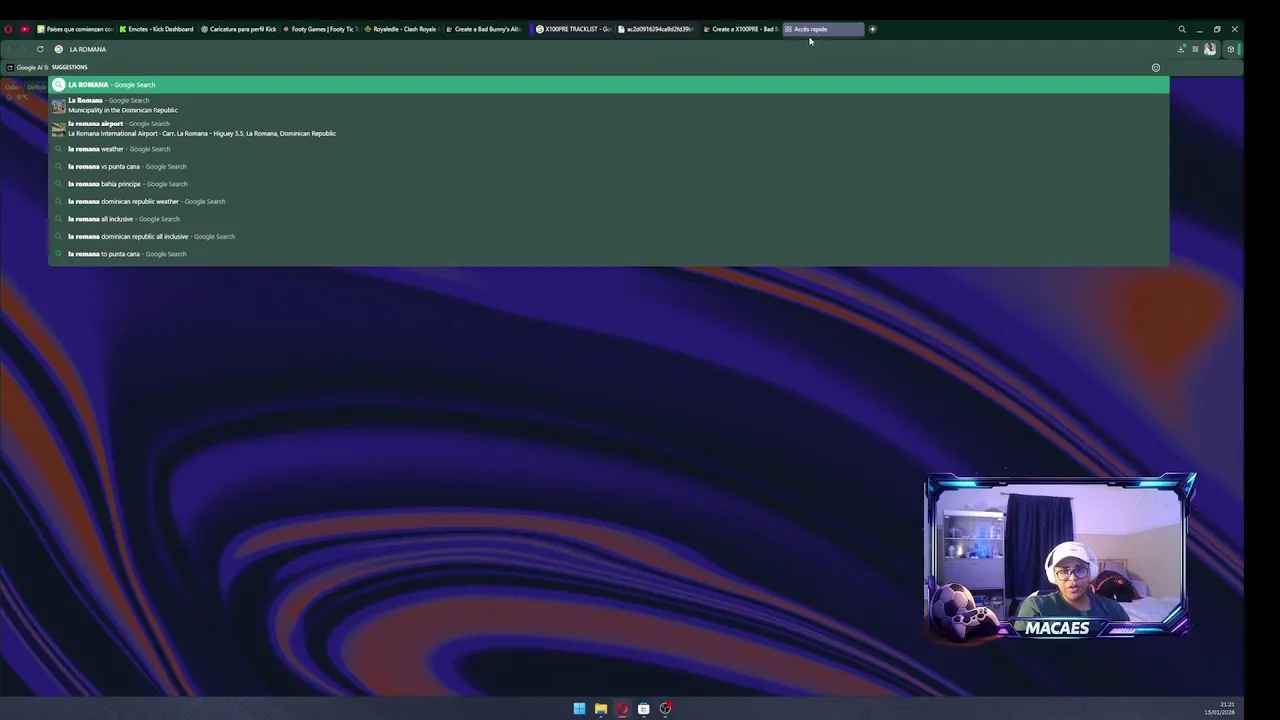Open the downloads icon in toolbar
This screenshot has height=720, width=1280.
1181,49
